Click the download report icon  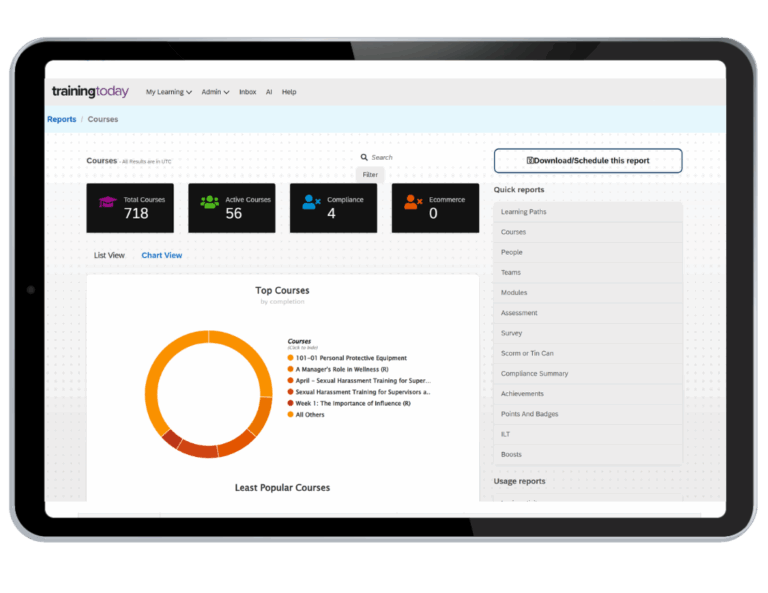coord(529,160)
